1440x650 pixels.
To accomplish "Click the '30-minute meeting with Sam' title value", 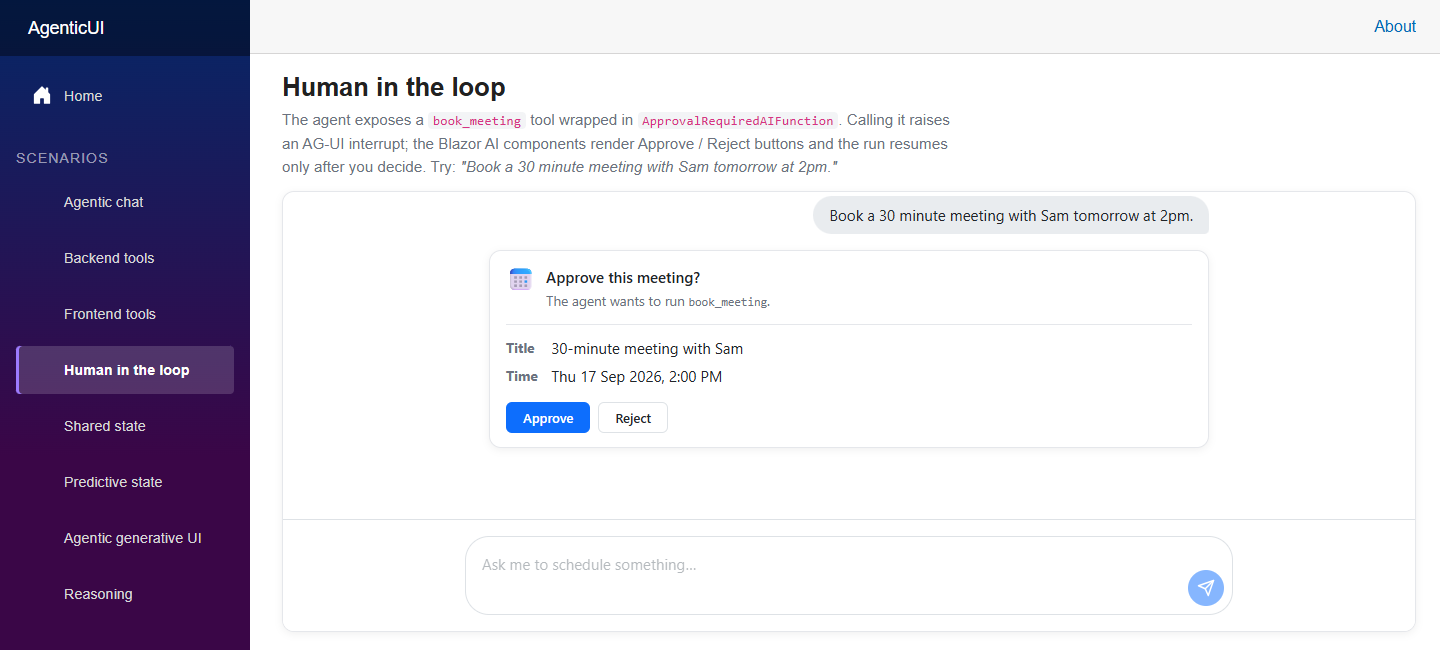I will 647,349.
